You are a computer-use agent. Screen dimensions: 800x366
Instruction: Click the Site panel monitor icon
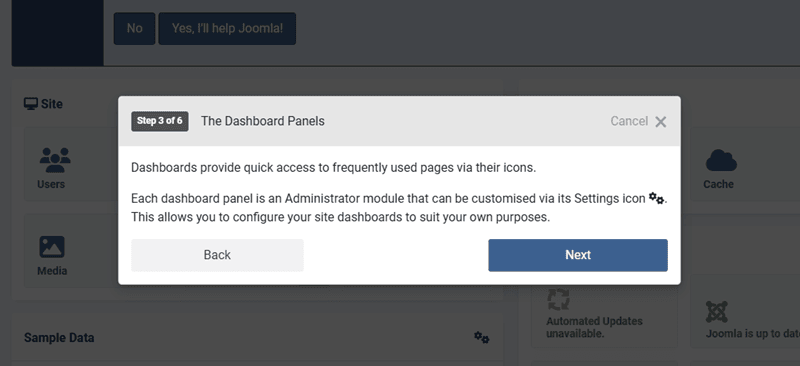31,104
